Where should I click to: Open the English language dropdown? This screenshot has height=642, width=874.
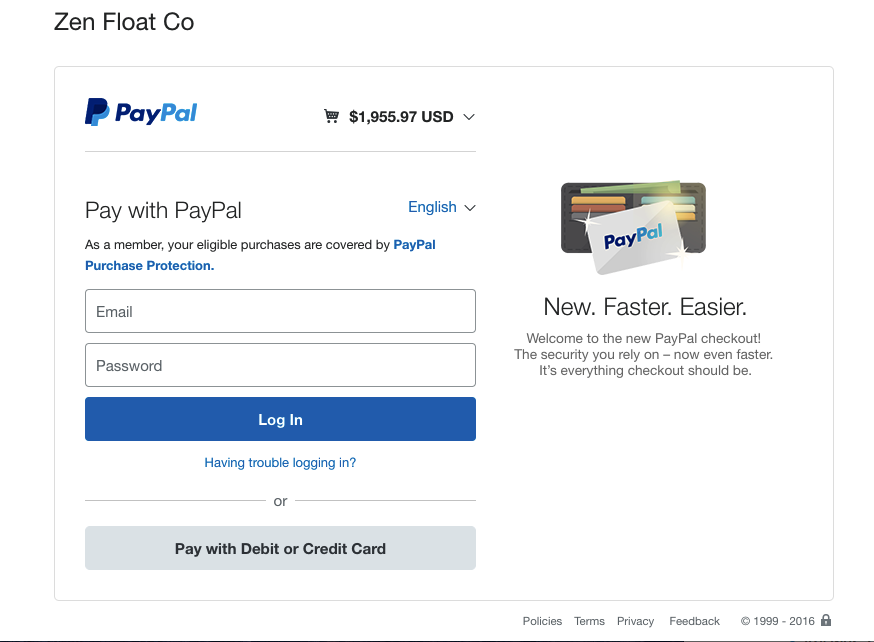click(441, 207)
